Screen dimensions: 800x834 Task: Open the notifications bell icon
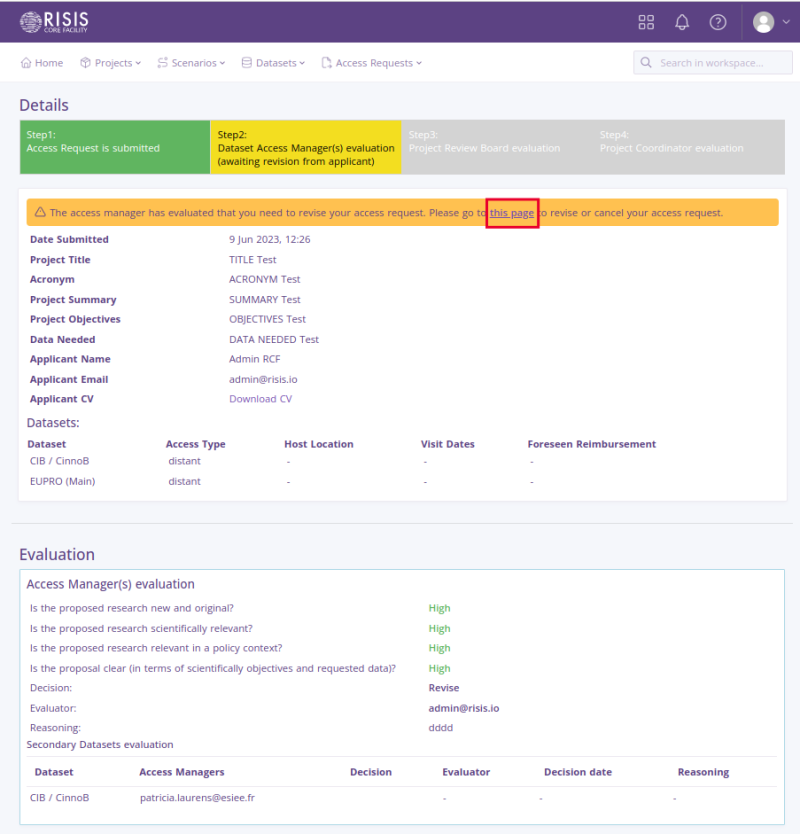[682, 21]
